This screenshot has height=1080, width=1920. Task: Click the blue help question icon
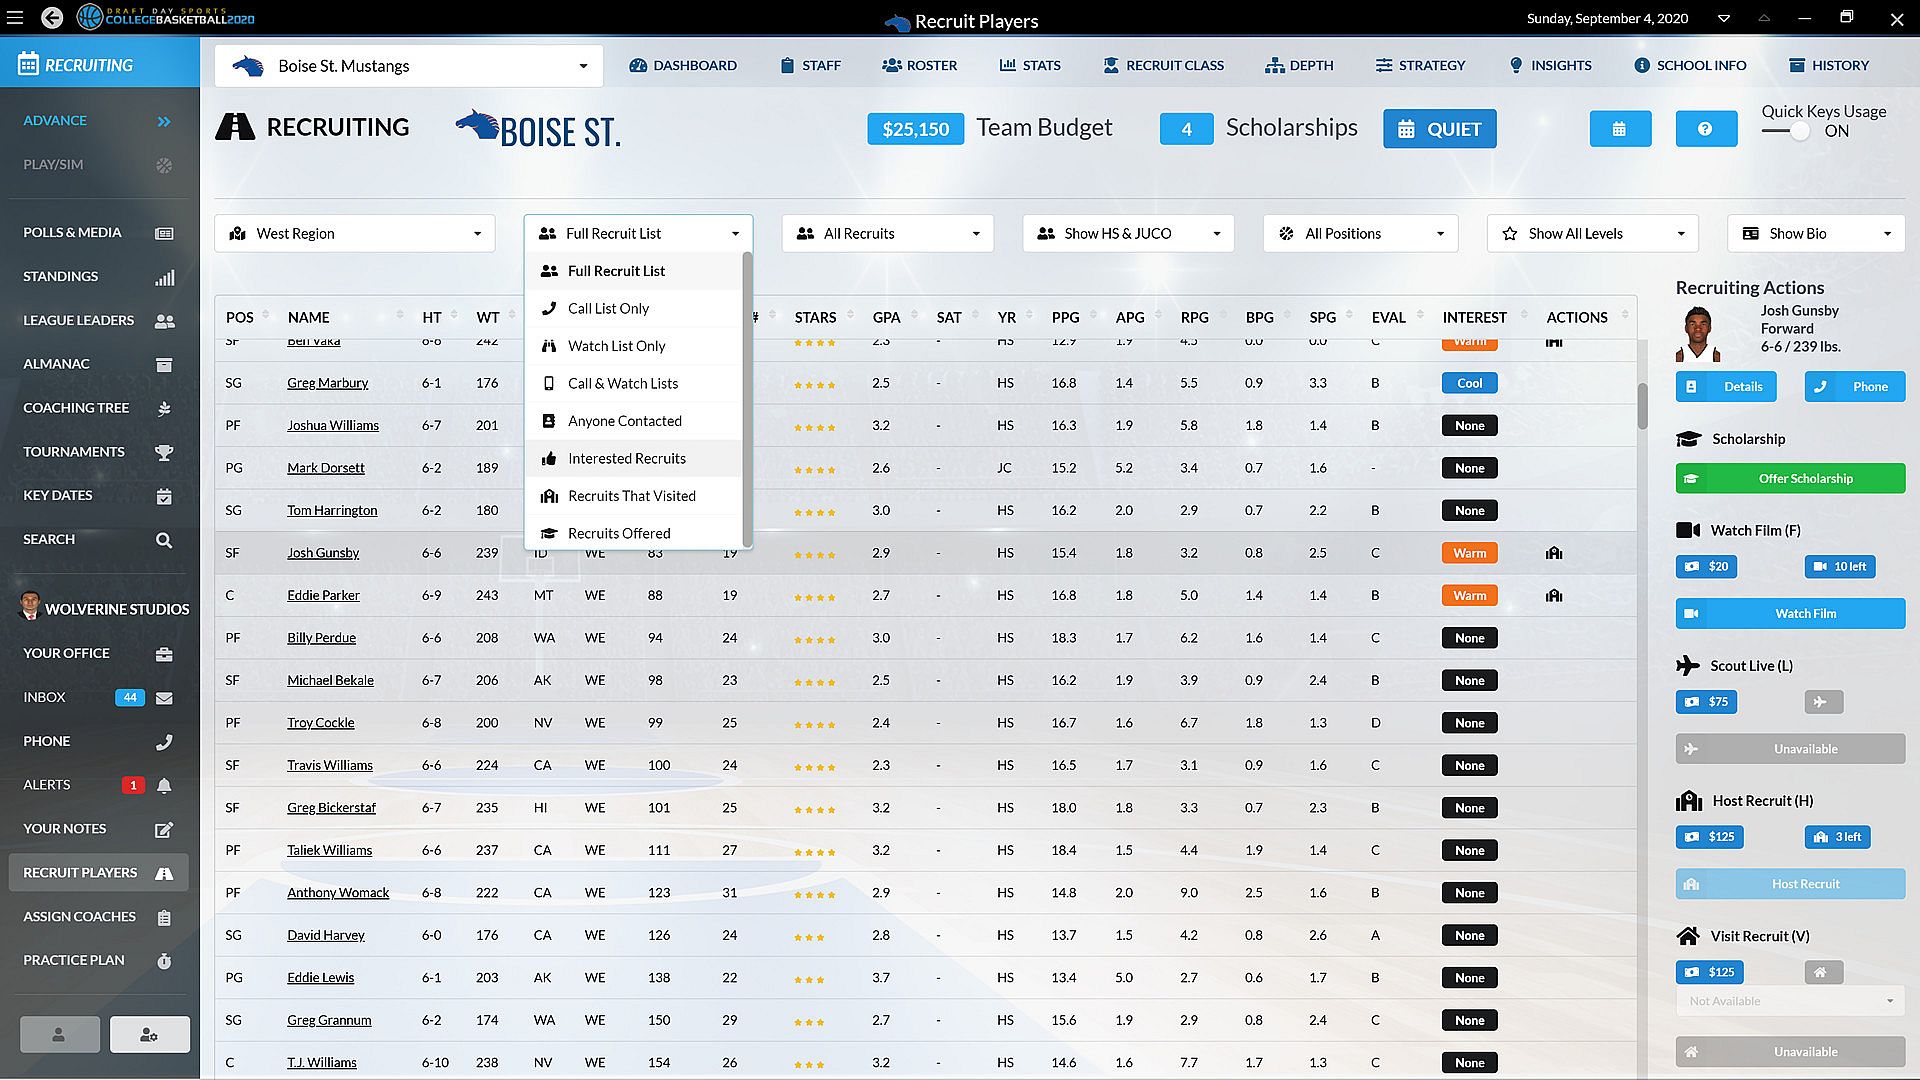coord(1705,129)
